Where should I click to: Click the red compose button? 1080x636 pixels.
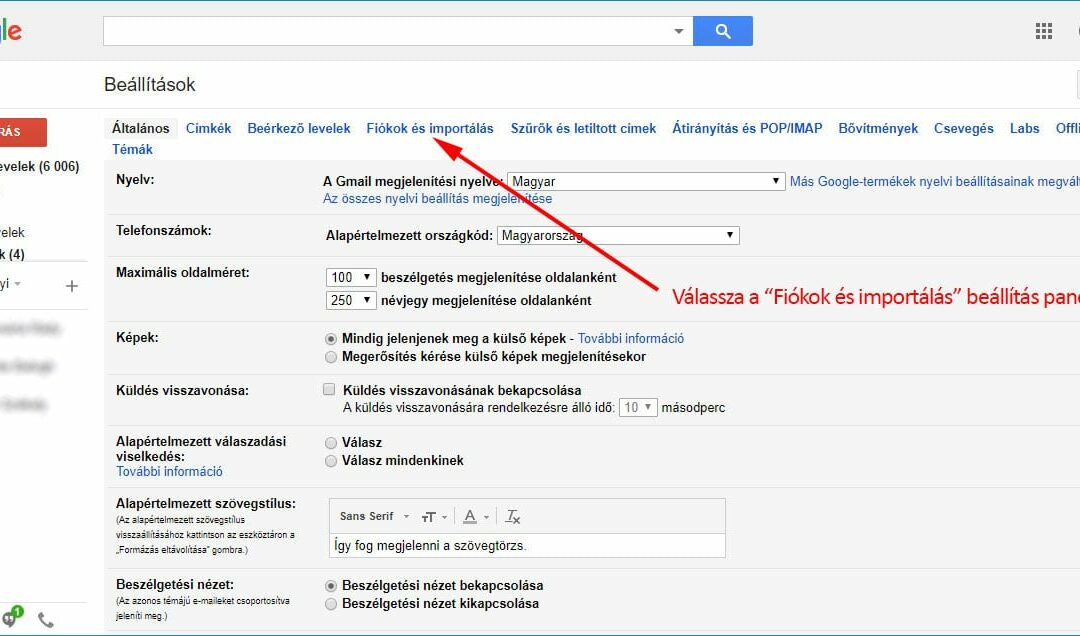pyautogui.click(x=23, y=132)
